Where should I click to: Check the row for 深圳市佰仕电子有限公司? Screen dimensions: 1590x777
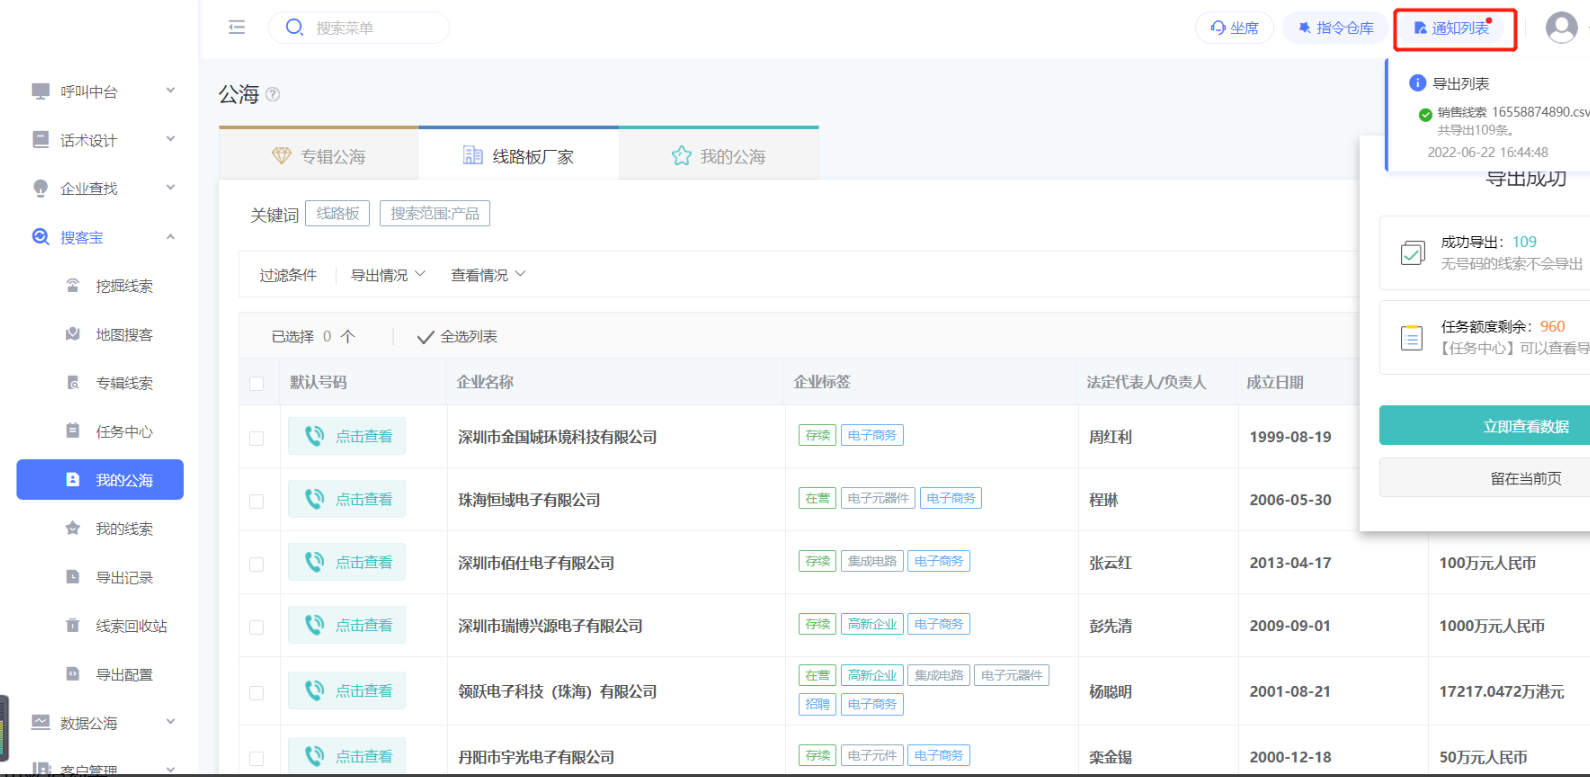tap(257, 564)
